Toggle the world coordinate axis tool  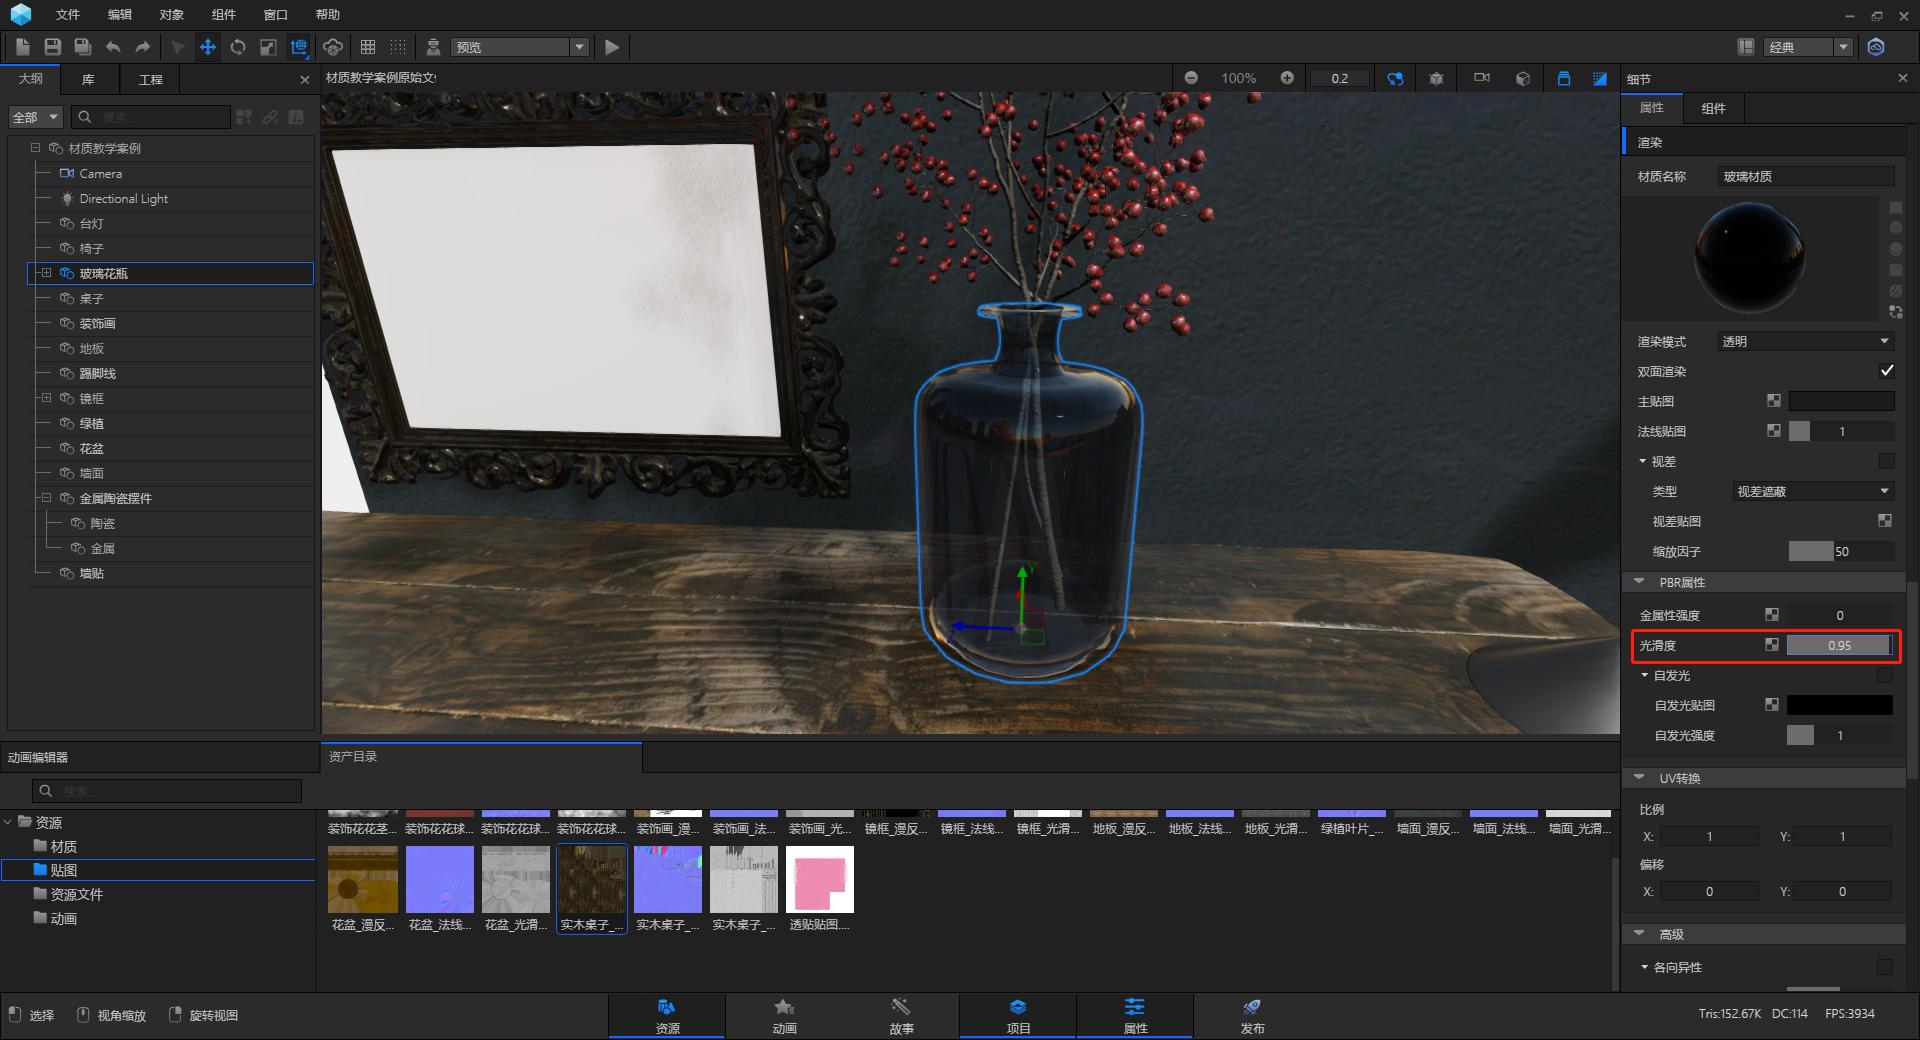[298, 47]
